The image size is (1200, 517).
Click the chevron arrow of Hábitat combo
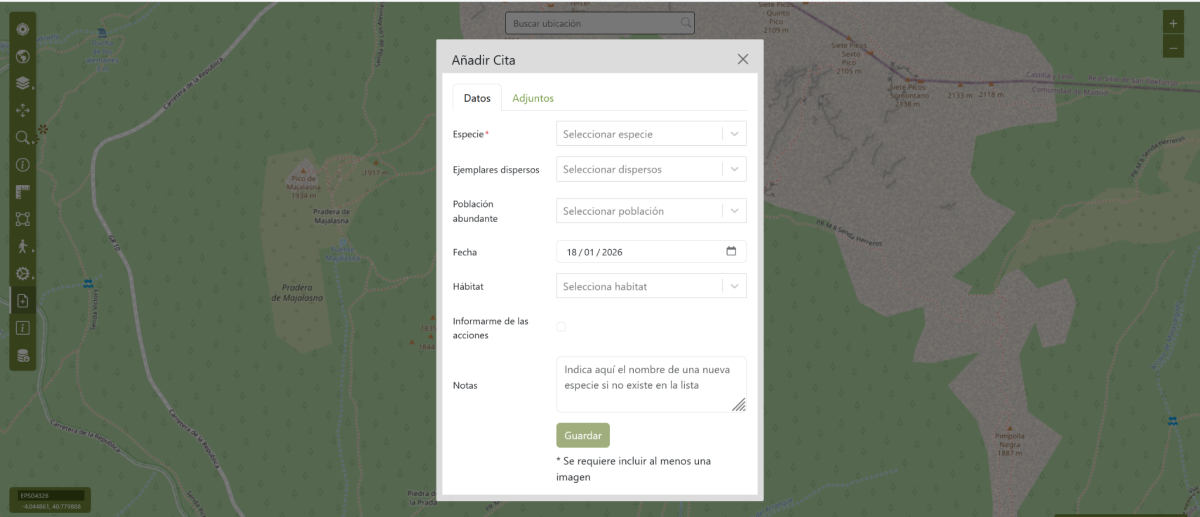pyautogui.click(x=734, y=286)
